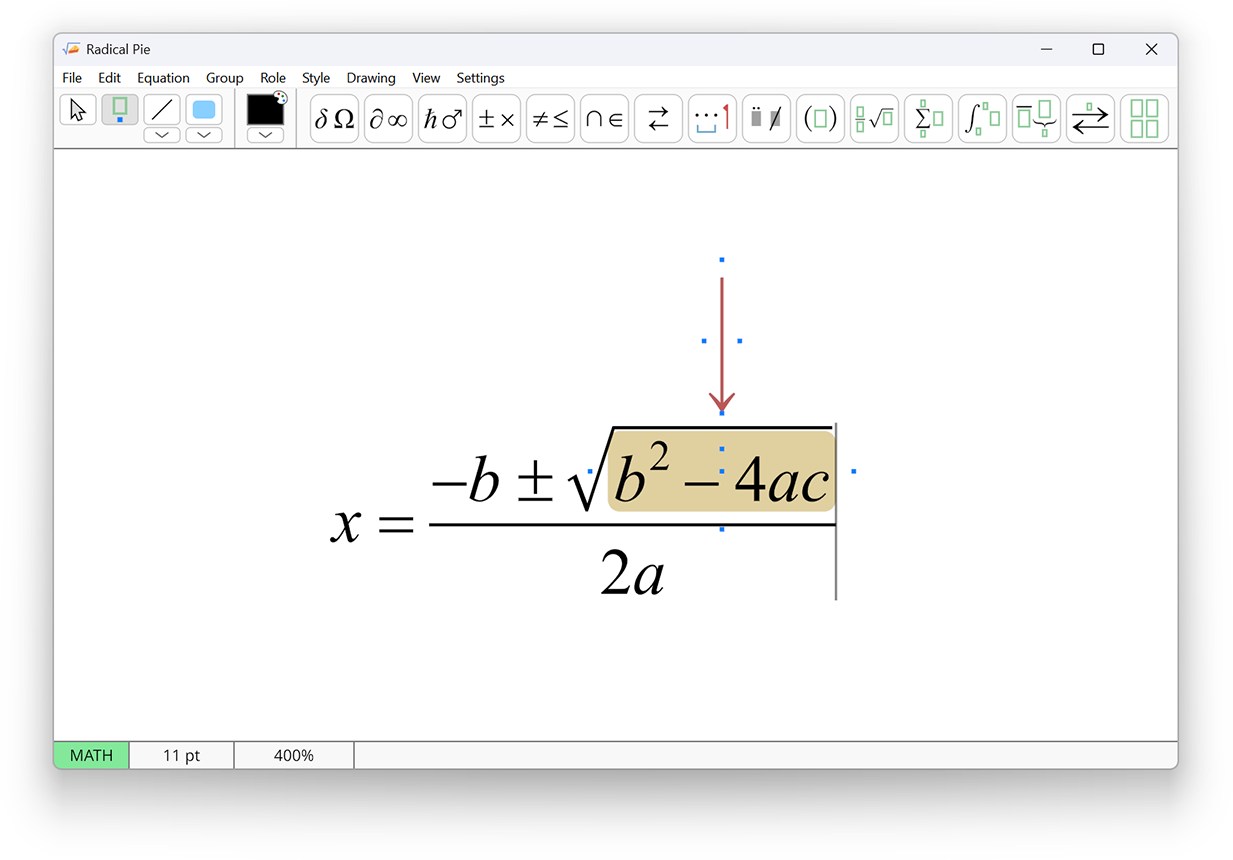This screenshot has width=1233, height=860.
Task: Open the set theory symbols palette
Action: (x=604, y=118)
